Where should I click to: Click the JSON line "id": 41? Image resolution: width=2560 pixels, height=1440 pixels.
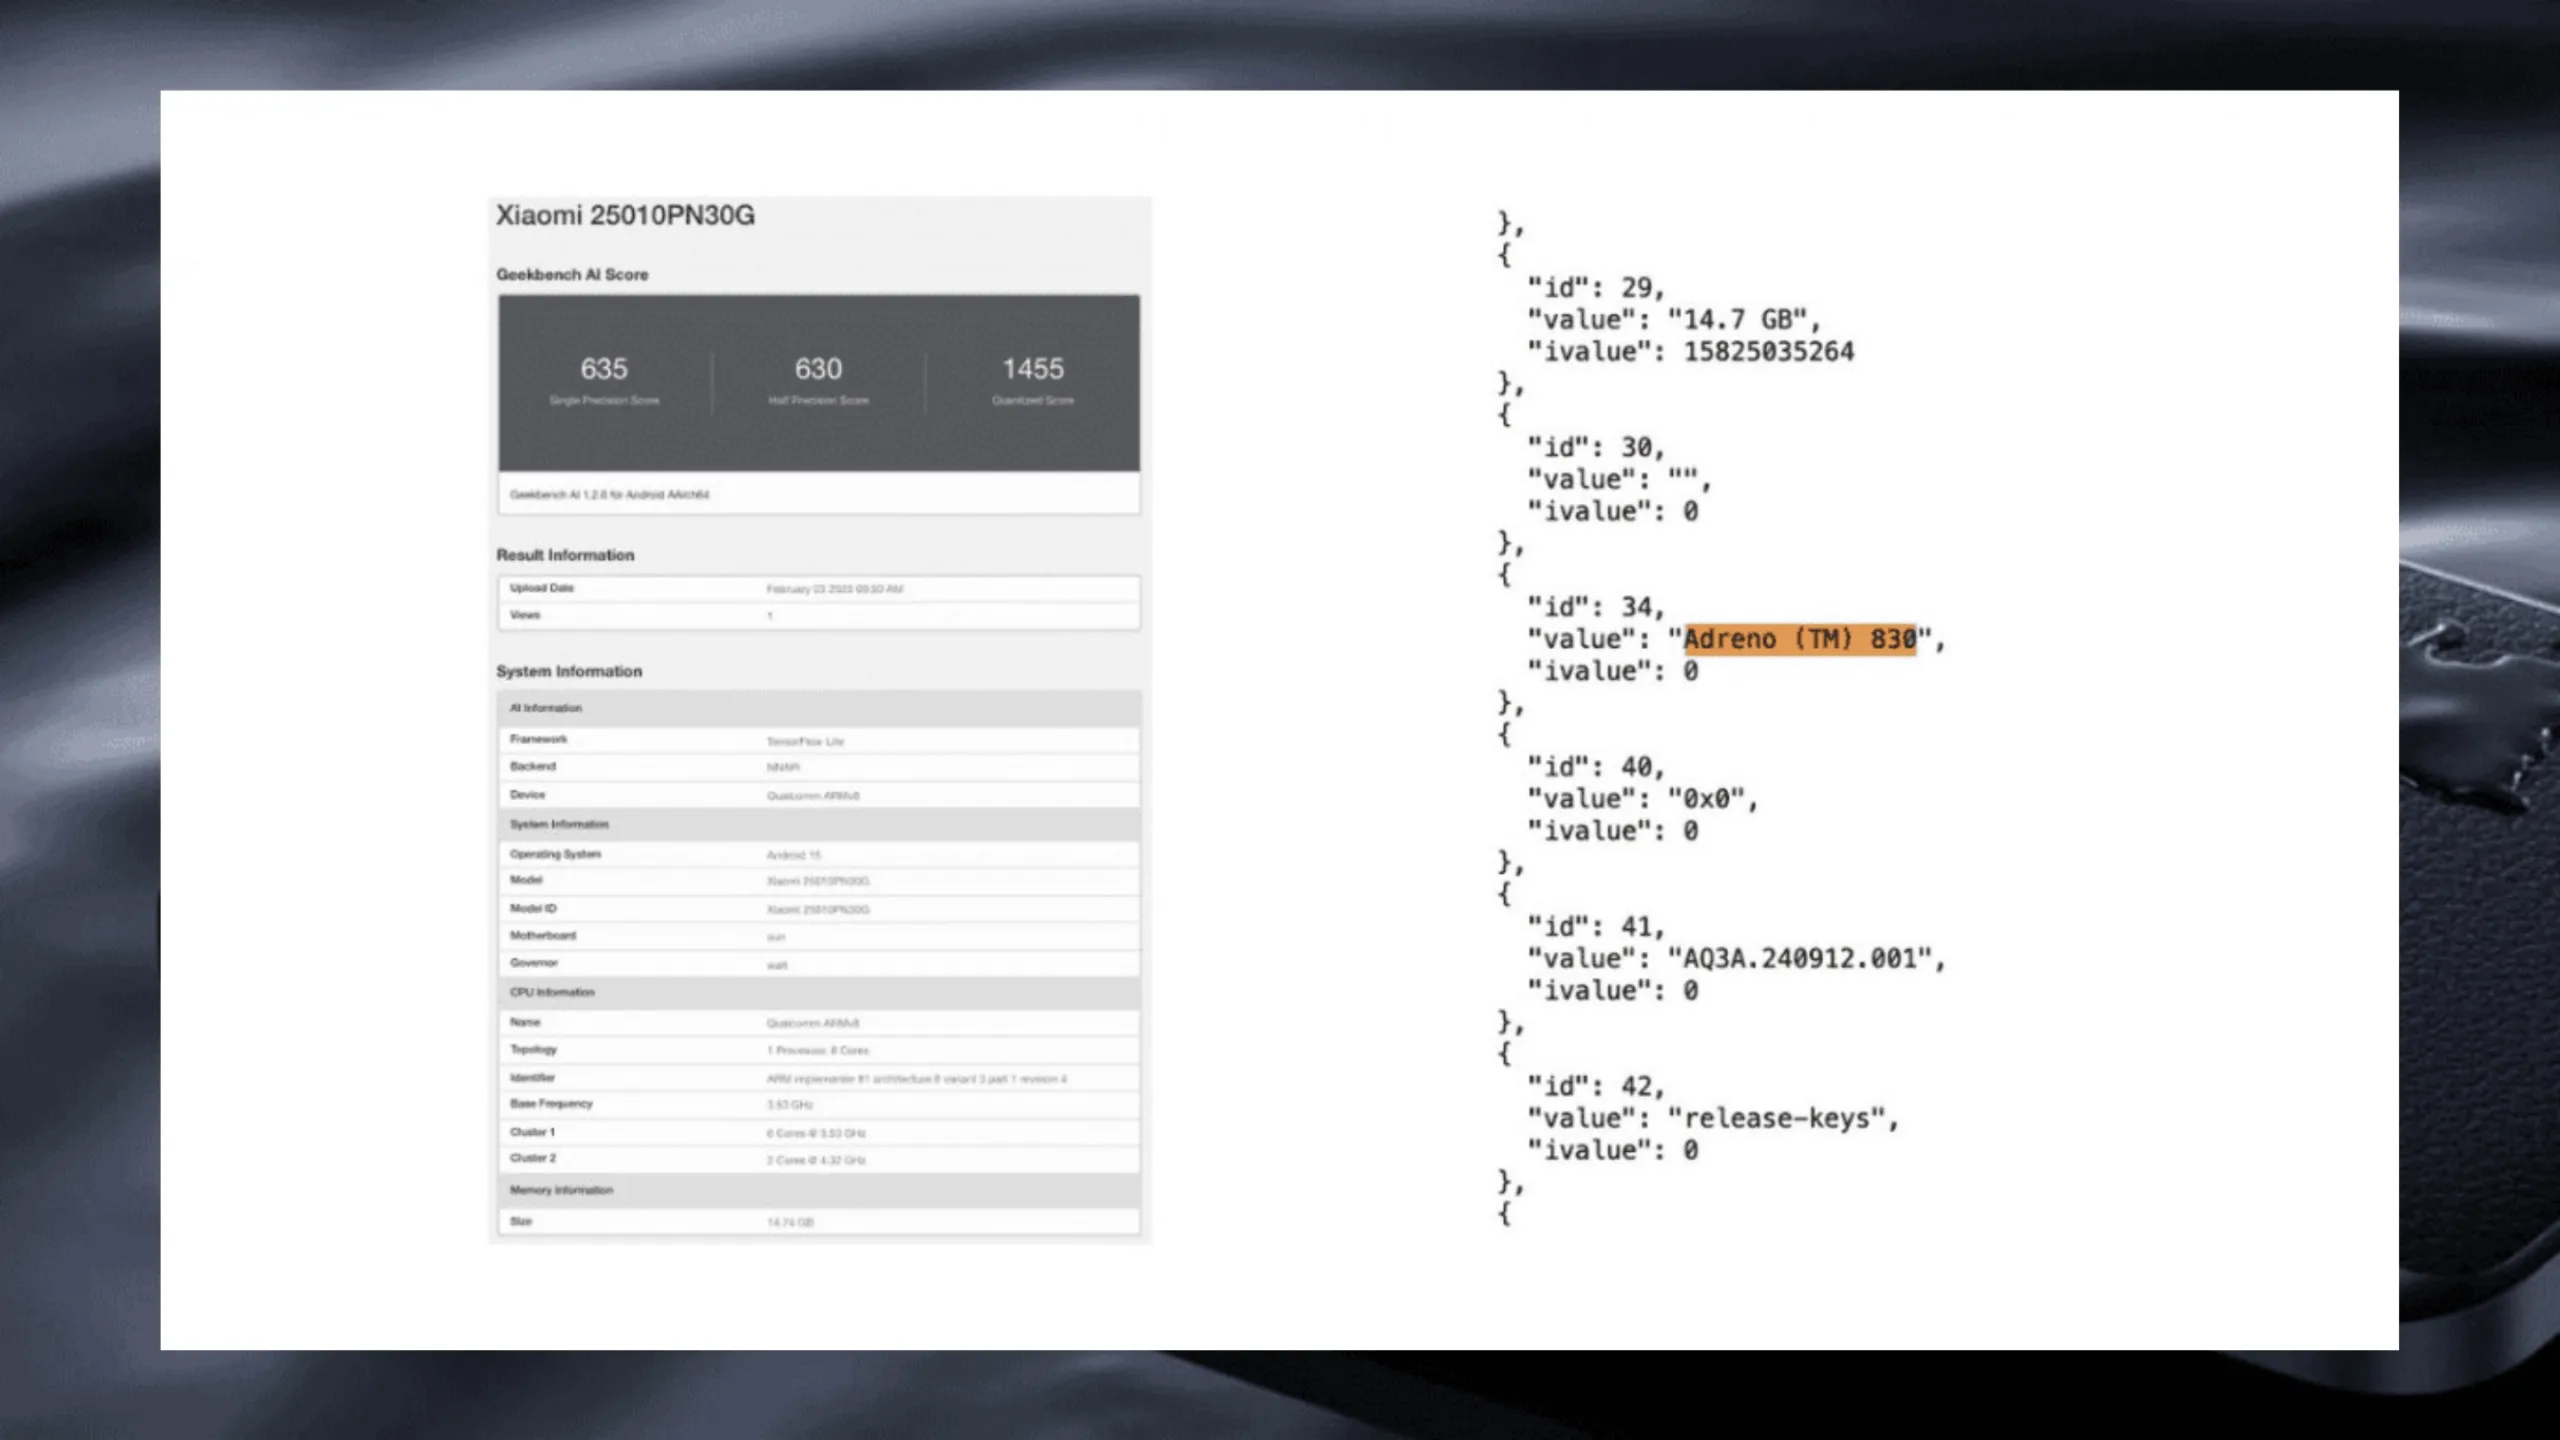(1595, 927)
